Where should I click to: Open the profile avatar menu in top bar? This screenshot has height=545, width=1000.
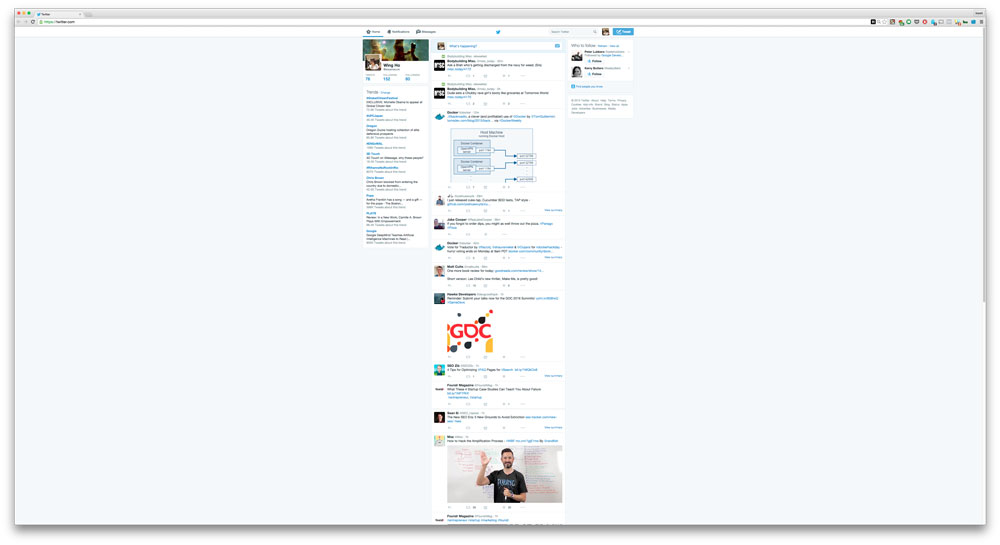point(605,31)
